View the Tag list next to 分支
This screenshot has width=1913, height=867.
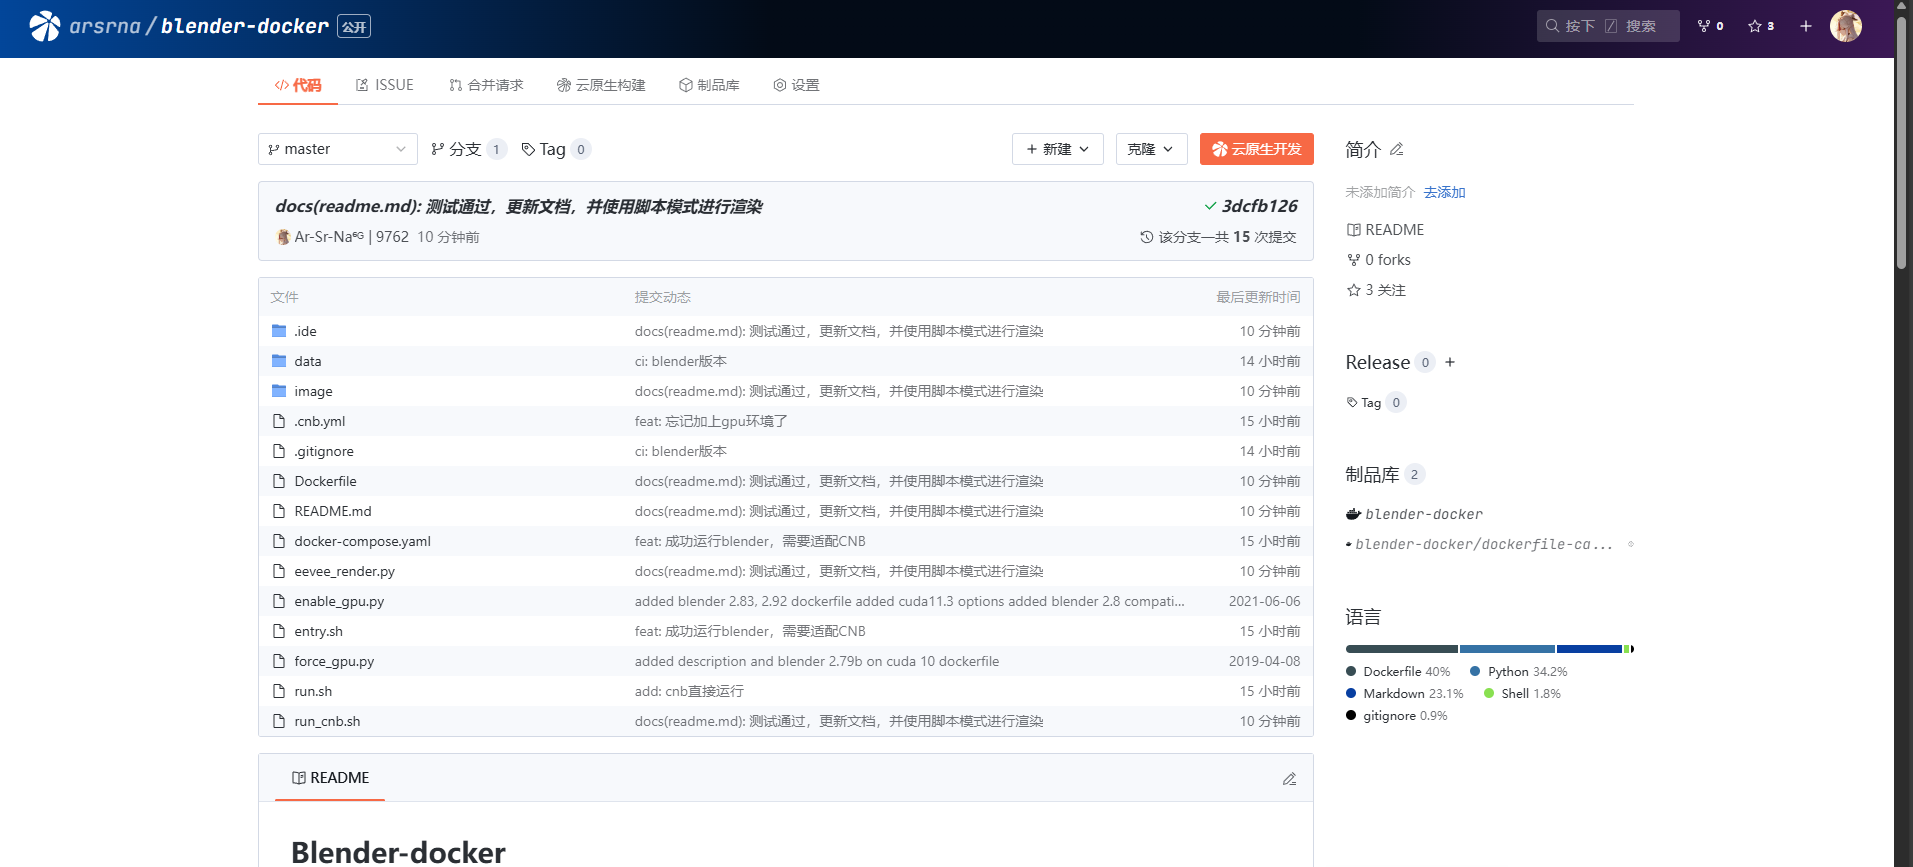click(x=556, y=149)
